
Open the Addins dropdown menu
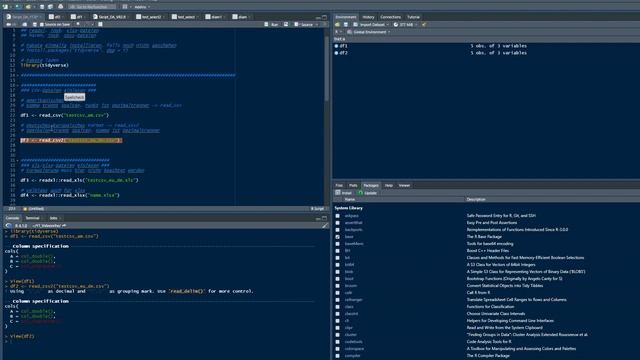142,7
